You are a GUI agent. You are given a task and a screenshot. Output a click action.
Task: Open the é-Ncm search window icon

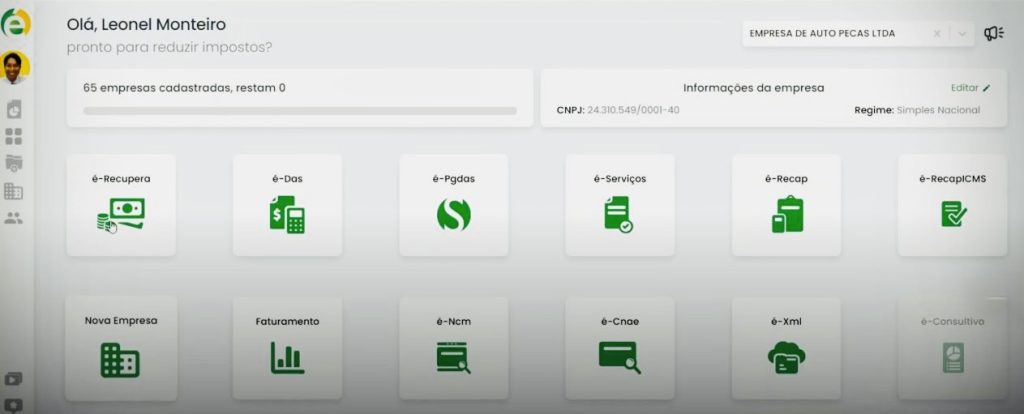(453, 358)
